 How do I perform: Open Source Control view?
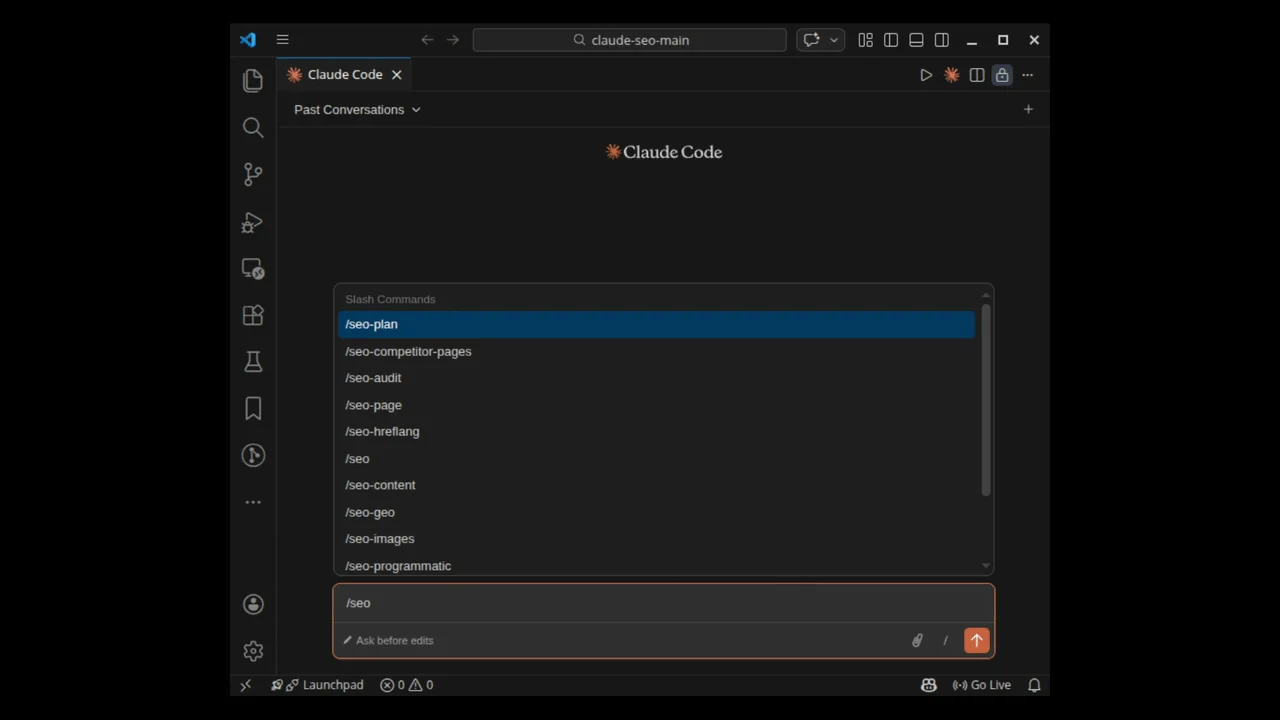tap(253, 174)
